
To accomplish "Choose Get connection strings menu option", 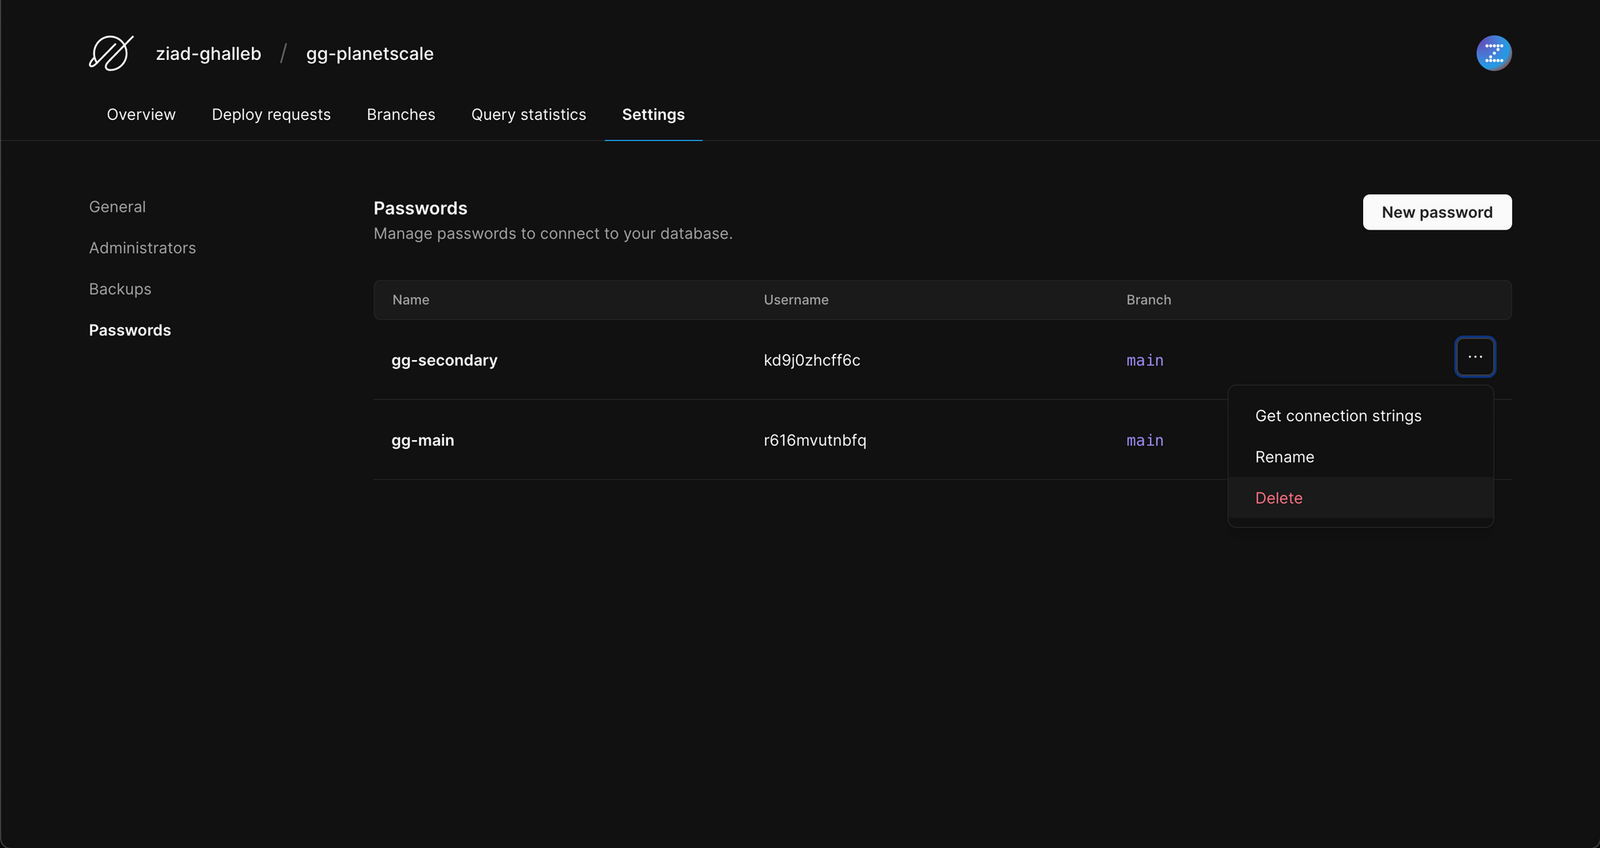I will [1360, 416].
